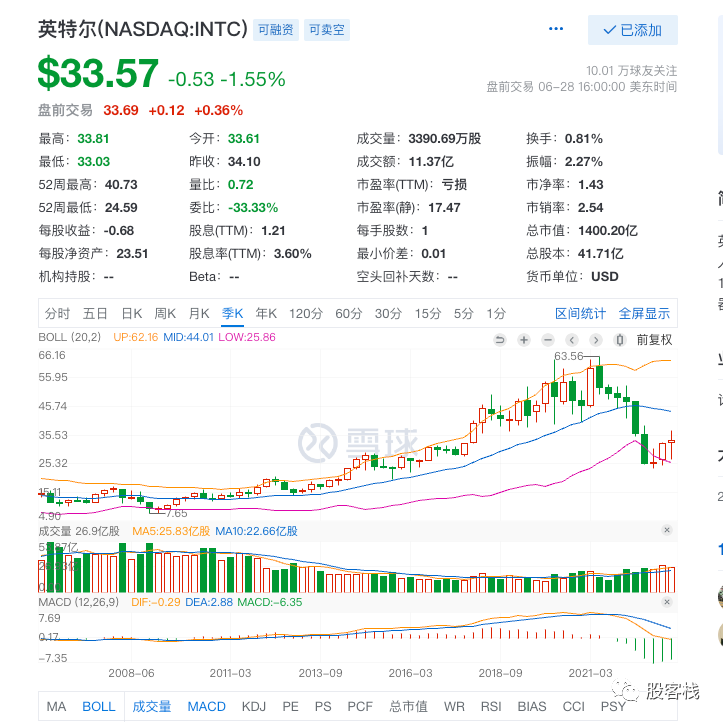
Task: Click the current price $33.57
Action: coord(98,73)
